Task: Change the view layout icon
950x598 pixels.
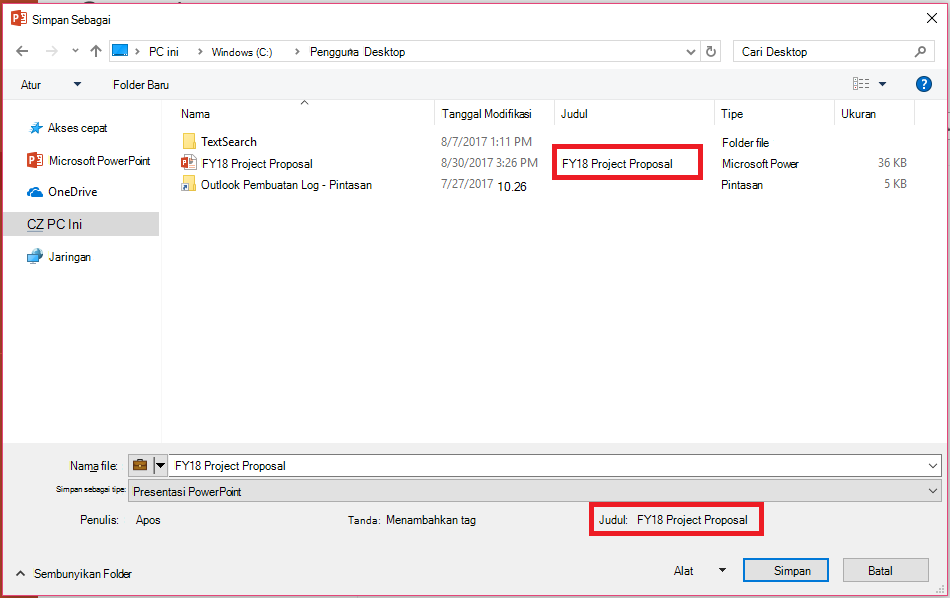Action: [x=860, y=84]
